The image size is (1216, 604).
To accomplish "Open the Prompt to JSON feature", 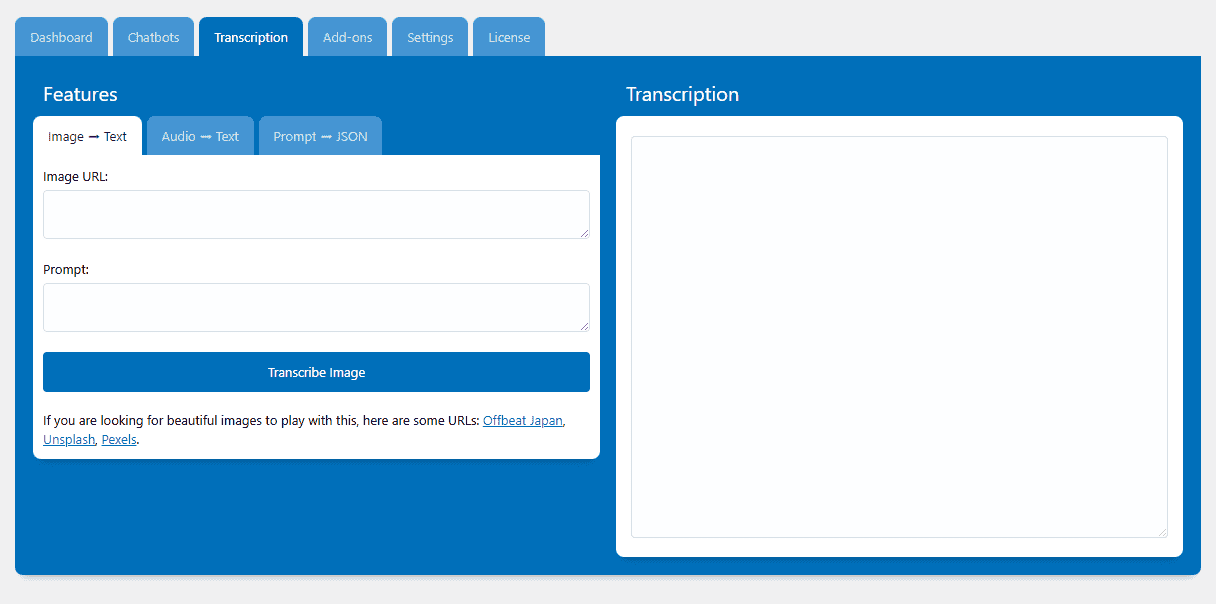I will click(x=320, y=135).
